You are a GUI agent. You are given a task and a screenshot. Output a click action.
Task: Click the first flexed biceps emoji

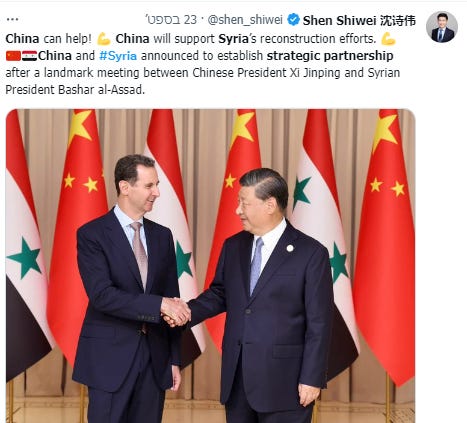tap(104, 39)
